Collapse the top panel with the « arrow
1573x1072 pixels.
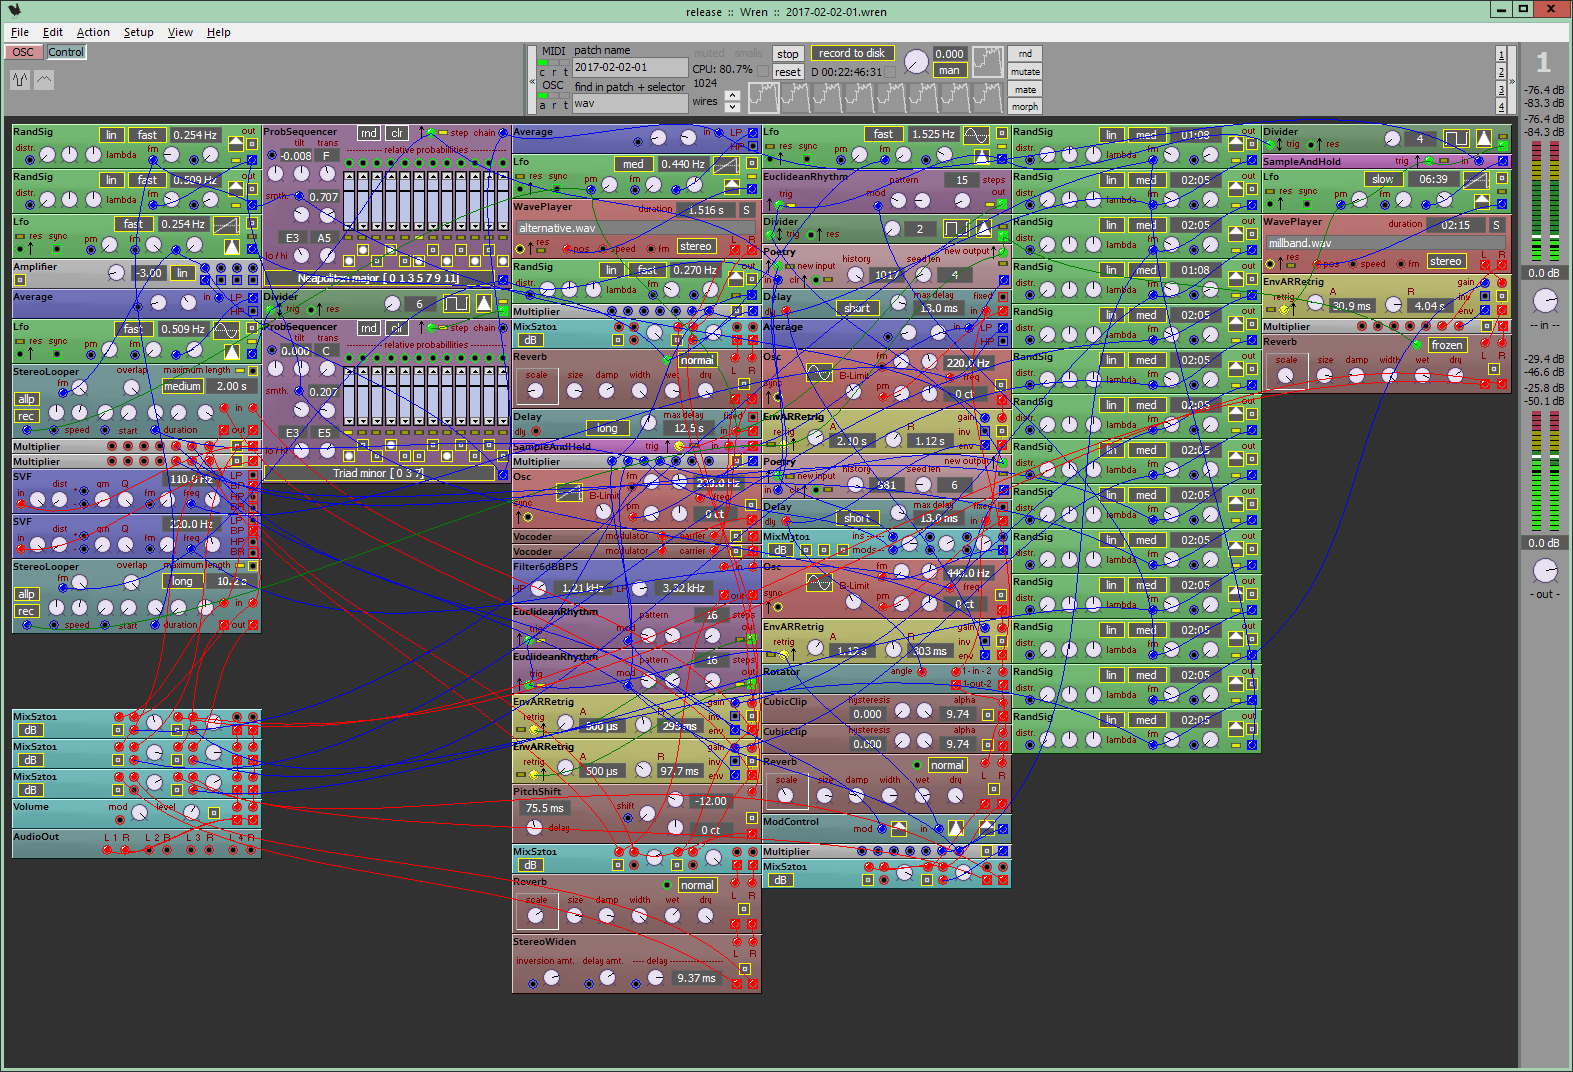531,82
